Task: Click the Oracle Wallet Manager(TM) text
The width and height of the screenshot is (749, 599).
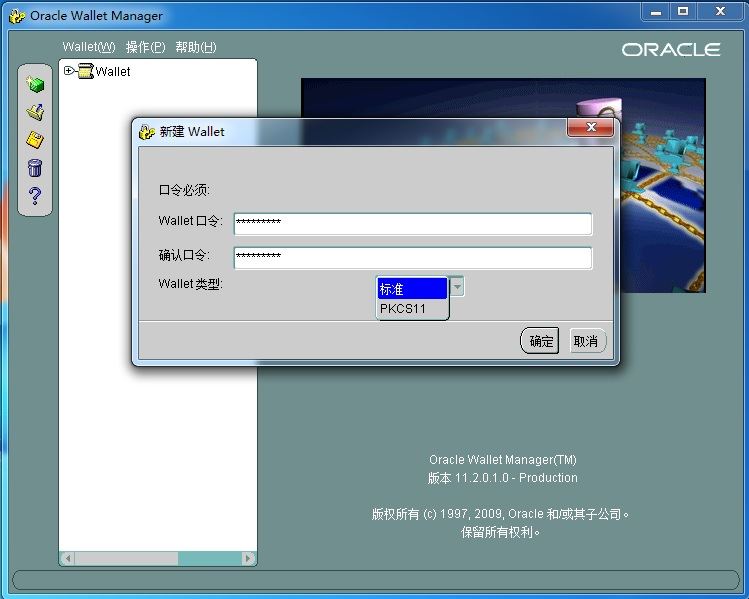Action: click(503, 460)
